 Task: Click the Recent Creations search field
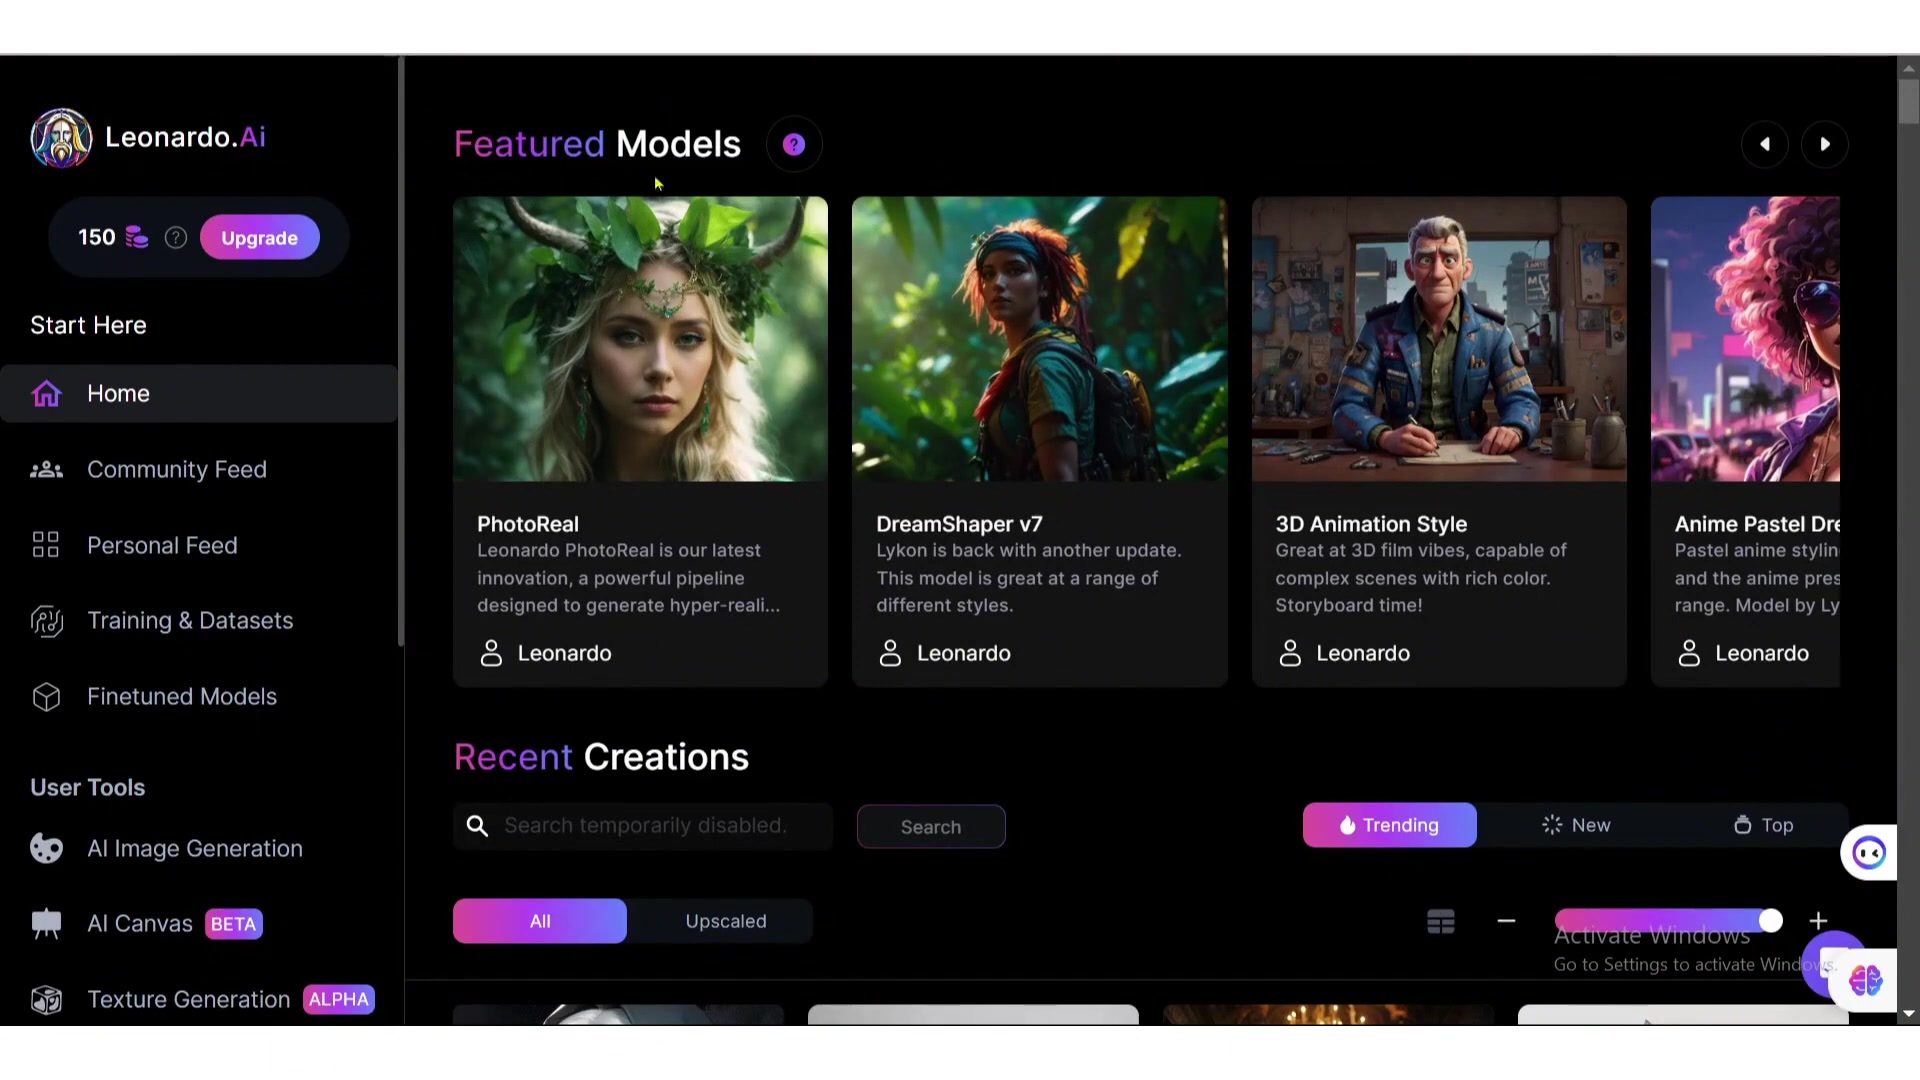coord(643,826)
